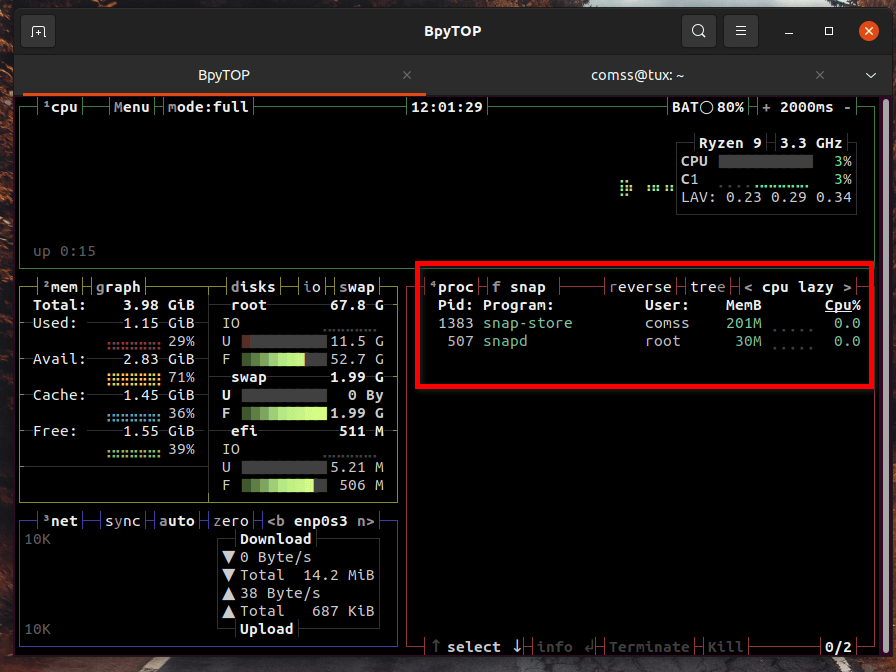The image size is (896, 672).
Task: Toggle reverse sorting of processes
Action: (x=640, y=287)
